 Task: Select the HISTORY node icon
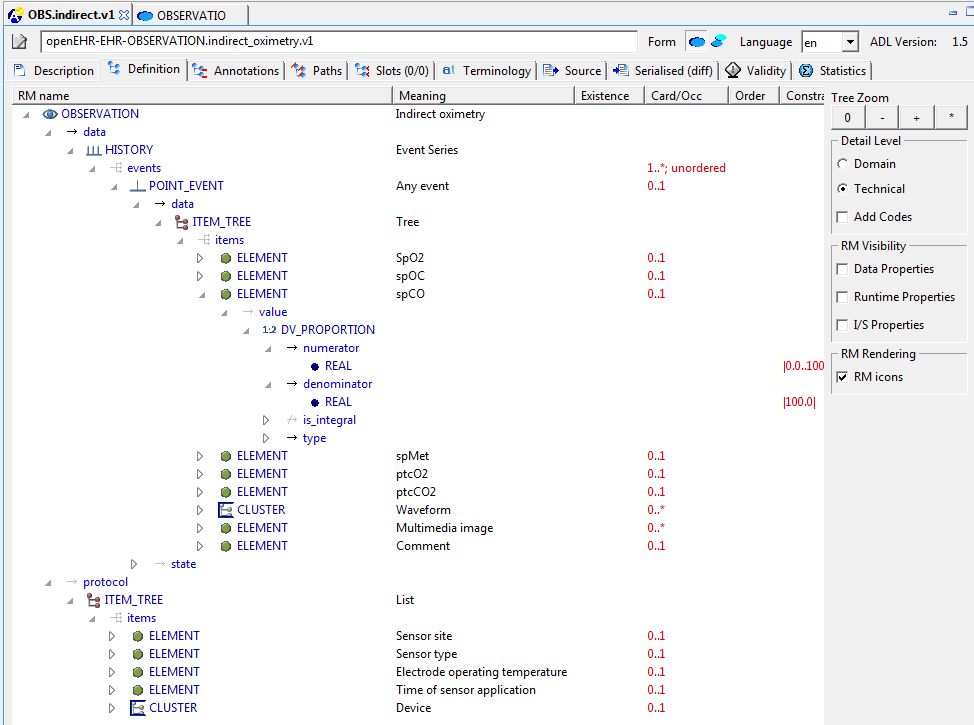click(x=94, y=150)
